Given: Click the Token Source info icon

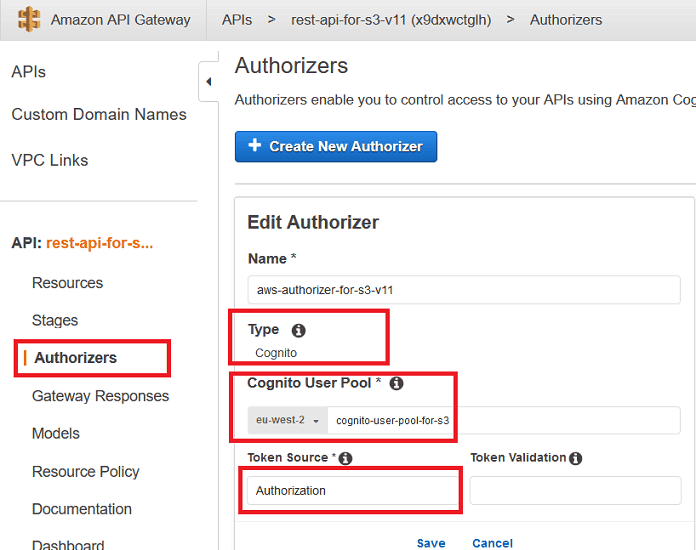Looking at the screenshot, I should [x=345, y=458].
